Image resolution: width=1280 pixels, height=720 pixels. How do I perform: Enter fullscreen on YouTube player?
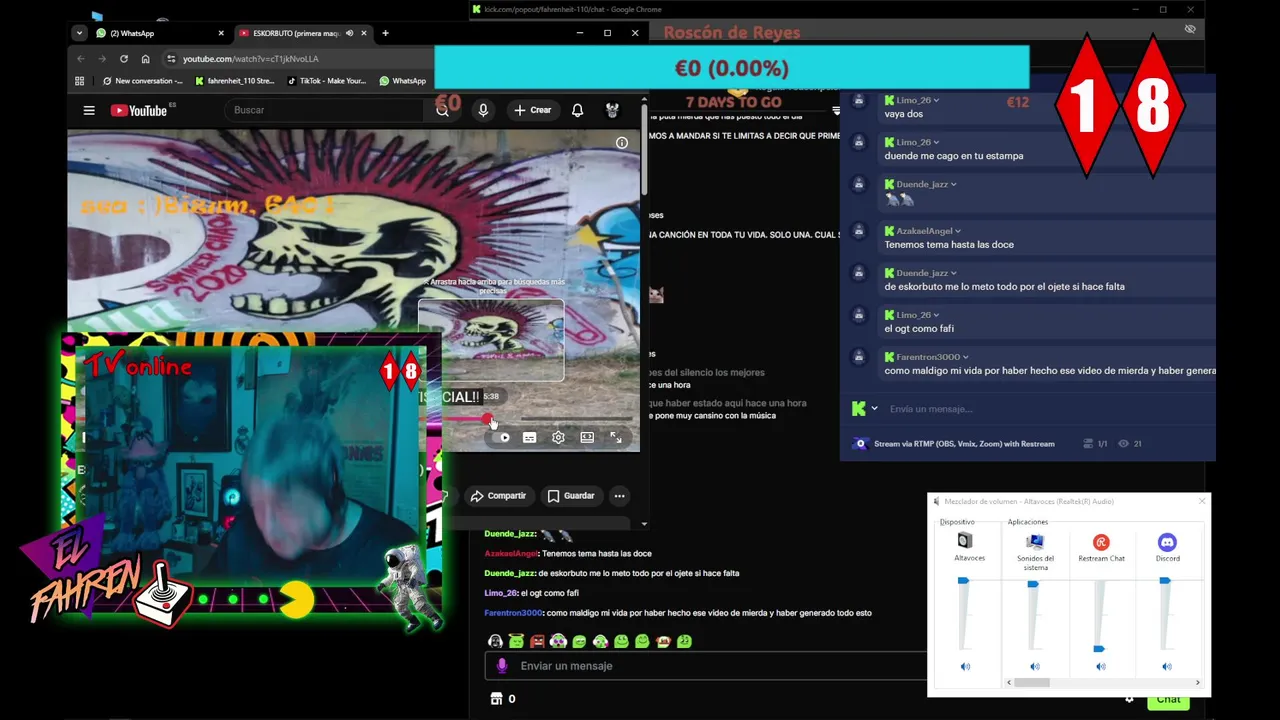[615, 437]
